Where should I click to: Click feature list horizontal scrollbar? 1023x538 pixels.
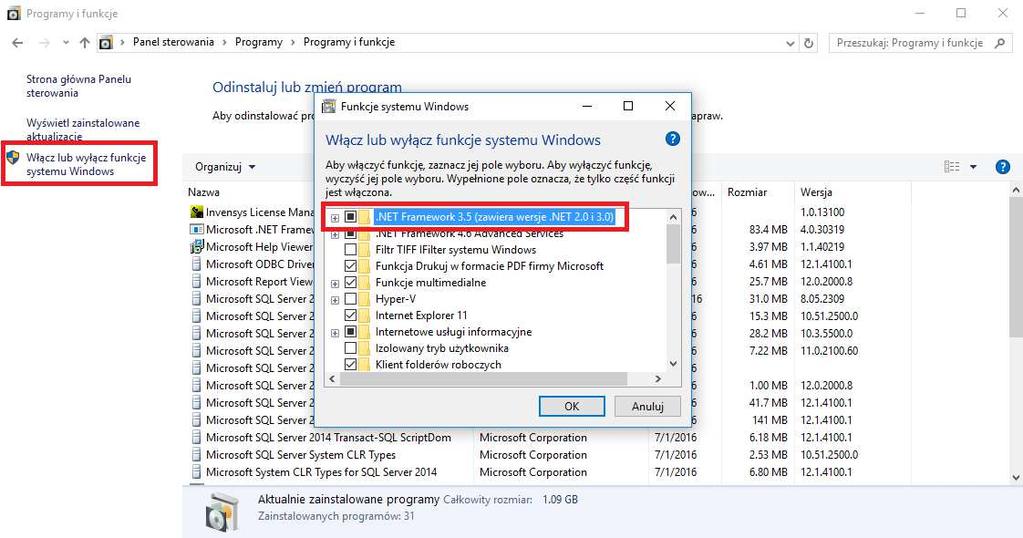(x=483, y=379)
